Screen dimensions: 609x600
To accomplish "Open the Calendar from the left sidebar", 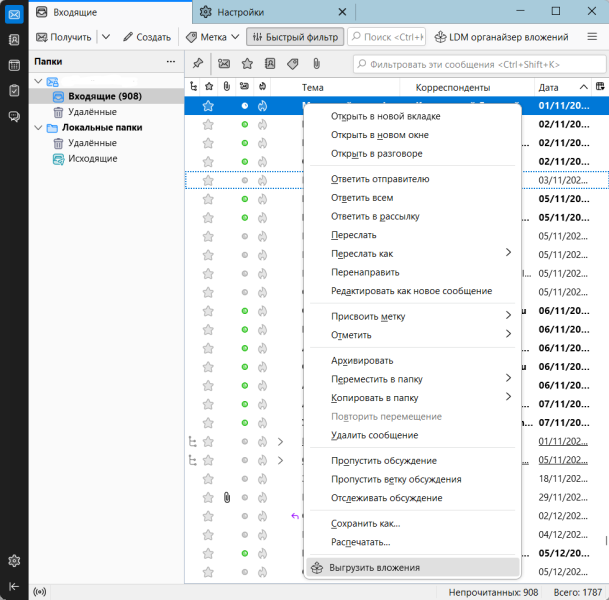I will click(14, 65).
